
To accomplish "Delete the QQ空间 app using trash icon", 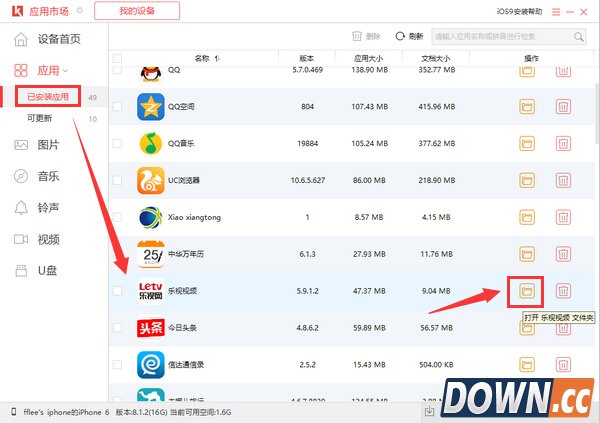I will point(563,106).
